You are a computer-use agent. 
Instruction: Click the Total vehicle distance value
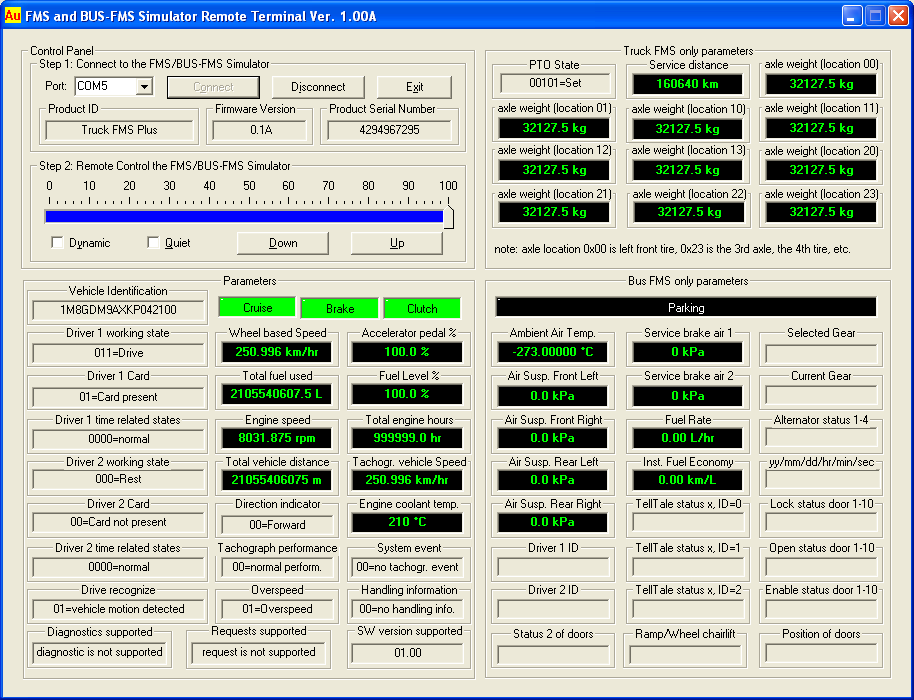click(x=276, y=480)
